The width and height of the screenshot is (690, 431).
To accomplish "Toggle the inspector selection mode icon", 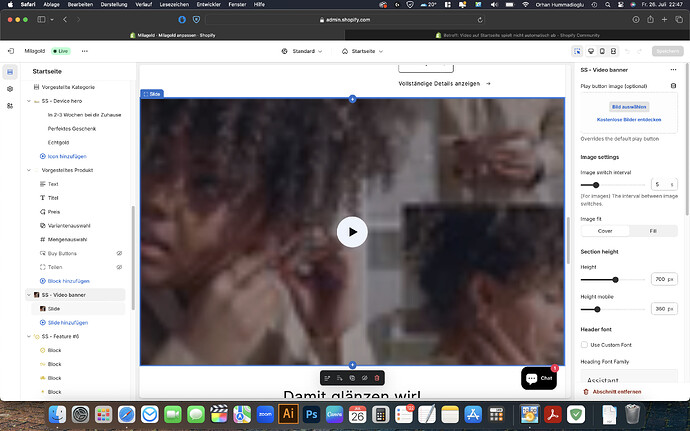I will tap(577, 52).
